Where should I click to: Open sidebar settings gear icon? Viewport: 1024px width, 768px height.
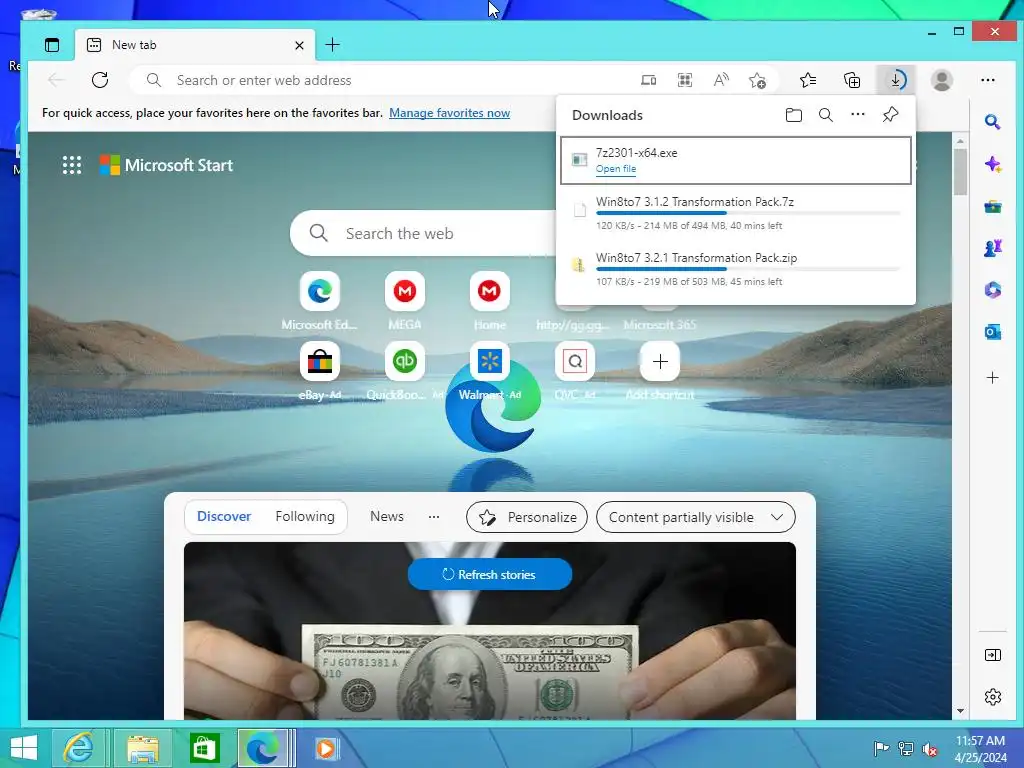click(993, 697)
